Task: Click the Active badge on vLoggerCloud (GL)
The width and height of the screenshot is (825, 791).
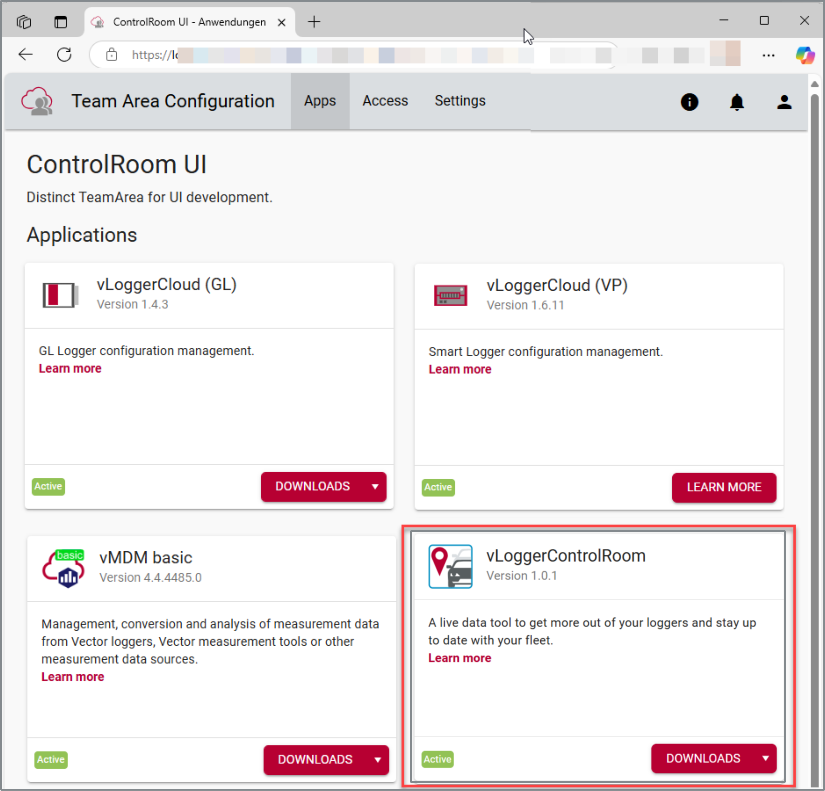Action: 48,486
